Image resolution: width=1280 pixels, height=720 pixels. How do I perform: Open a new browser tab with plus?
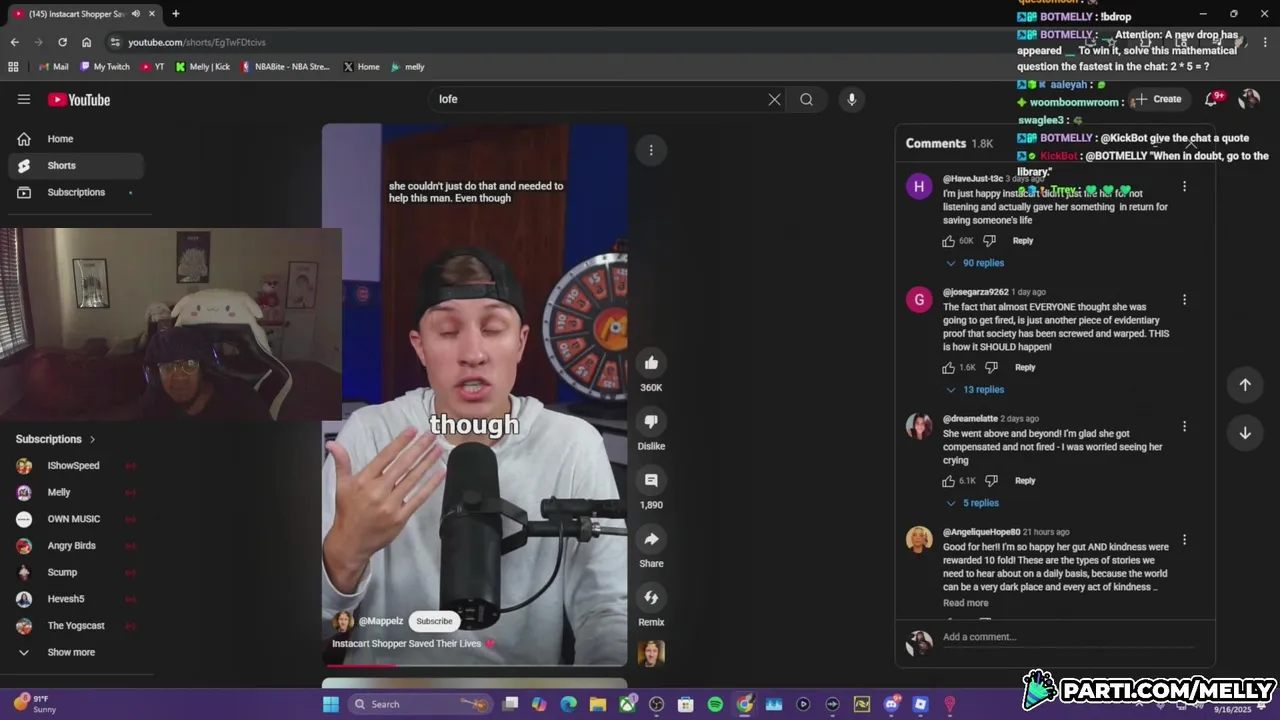175,14
